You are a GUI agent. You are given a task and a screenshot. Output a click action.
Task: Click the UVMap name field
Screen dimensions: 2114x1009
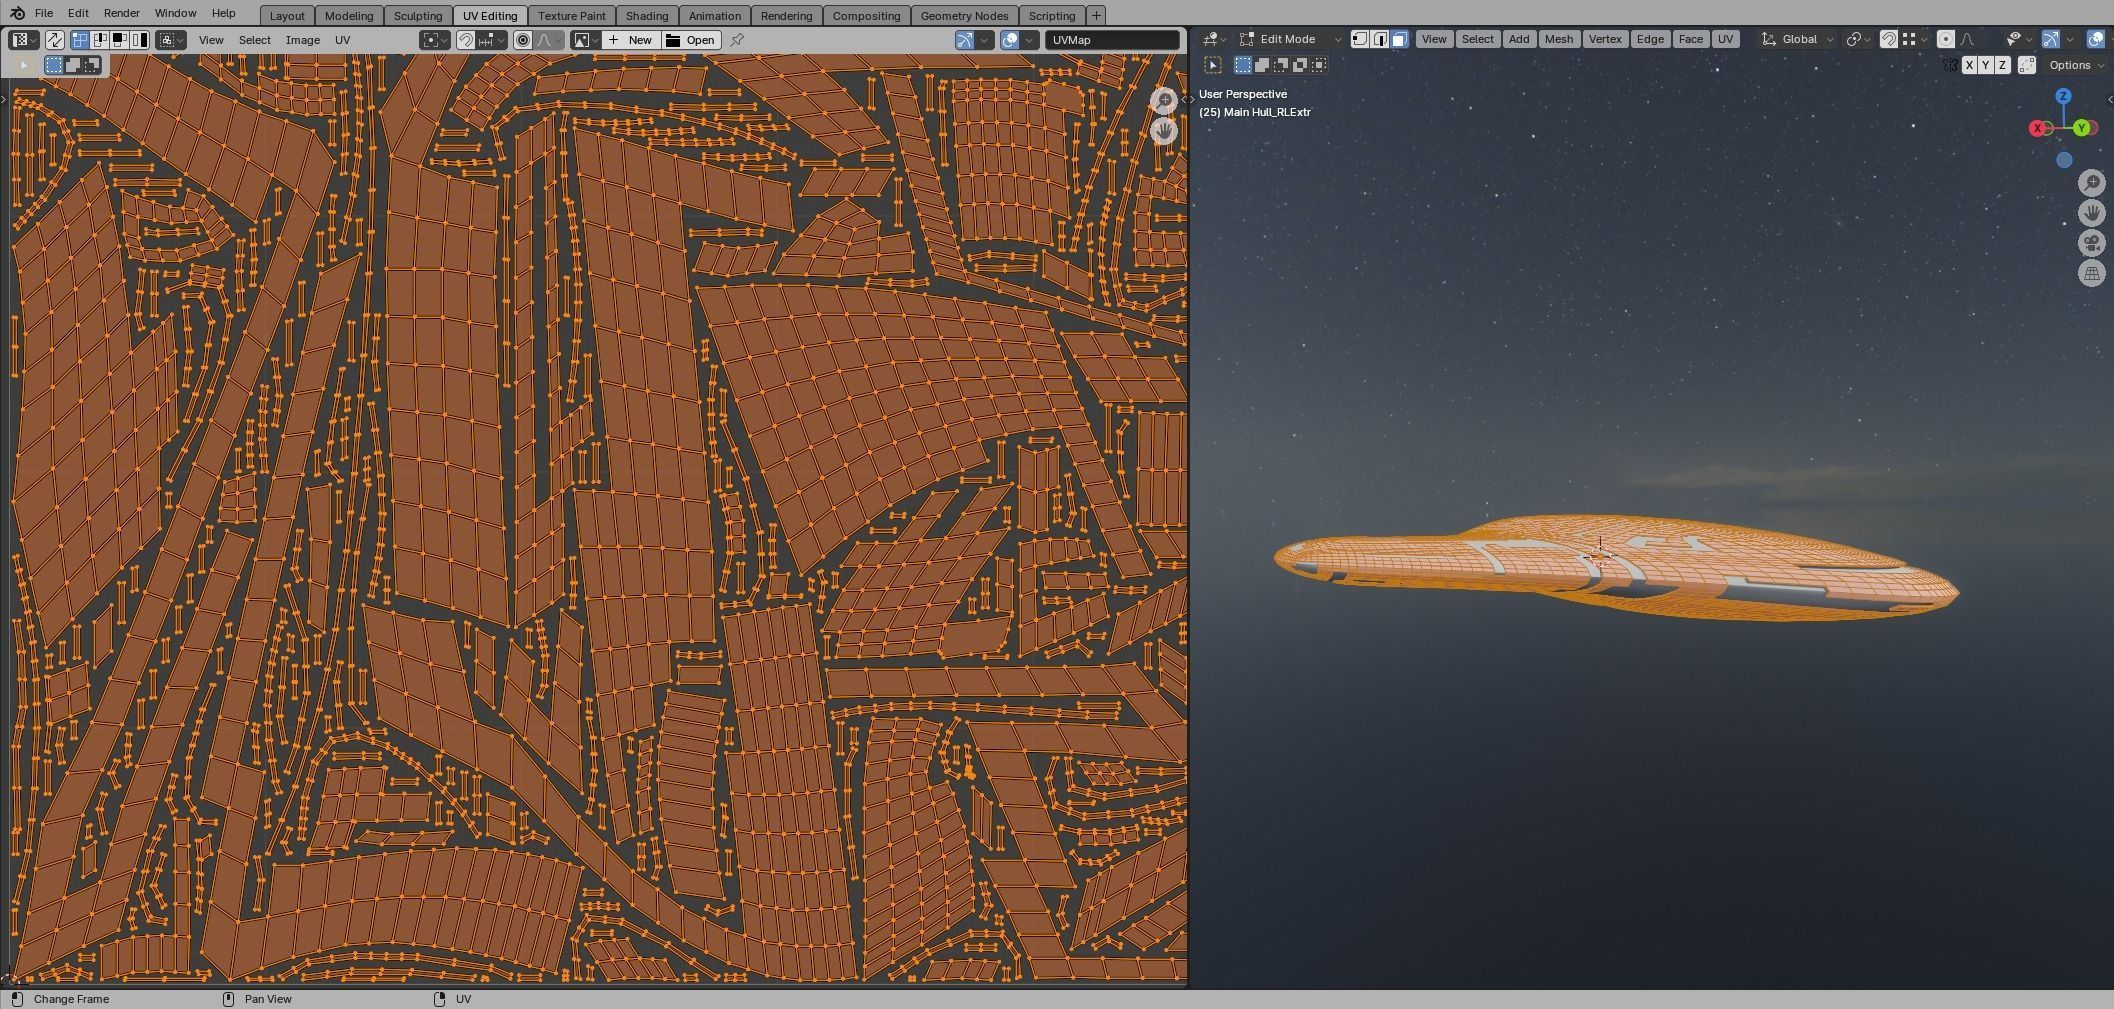(1113, 40)
